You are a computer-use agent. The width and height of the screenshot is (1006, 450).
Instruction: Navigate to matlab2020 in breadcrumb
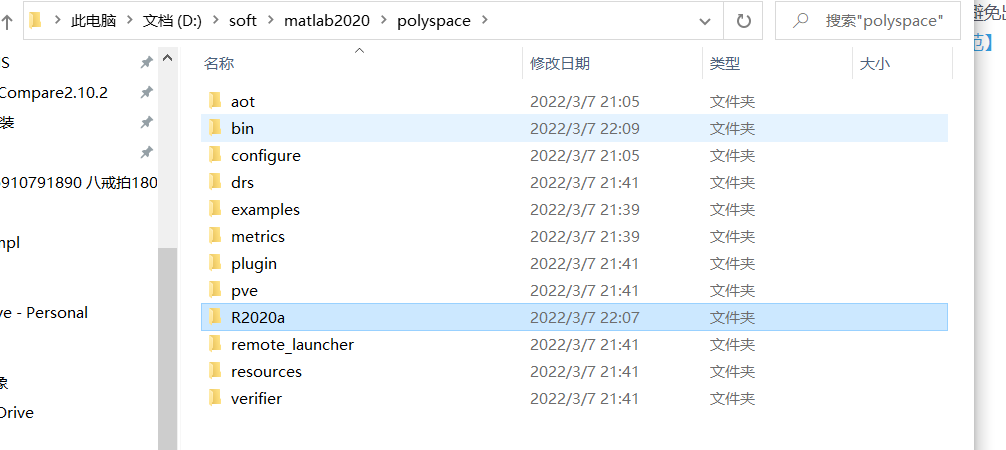(x=327, y=21)
